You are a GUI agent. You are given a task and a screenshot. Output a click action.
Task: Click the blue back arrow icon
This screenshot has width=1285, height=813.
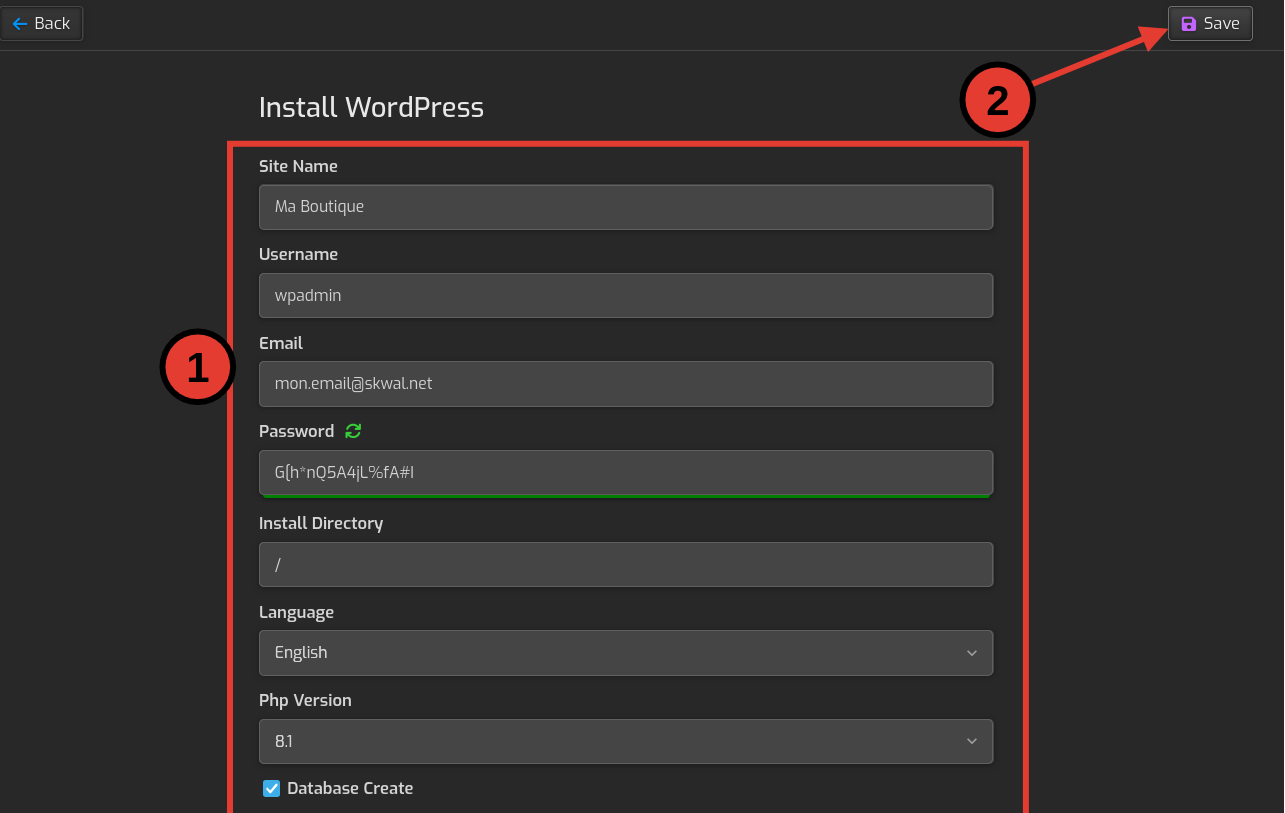click(x=19, y=23)
